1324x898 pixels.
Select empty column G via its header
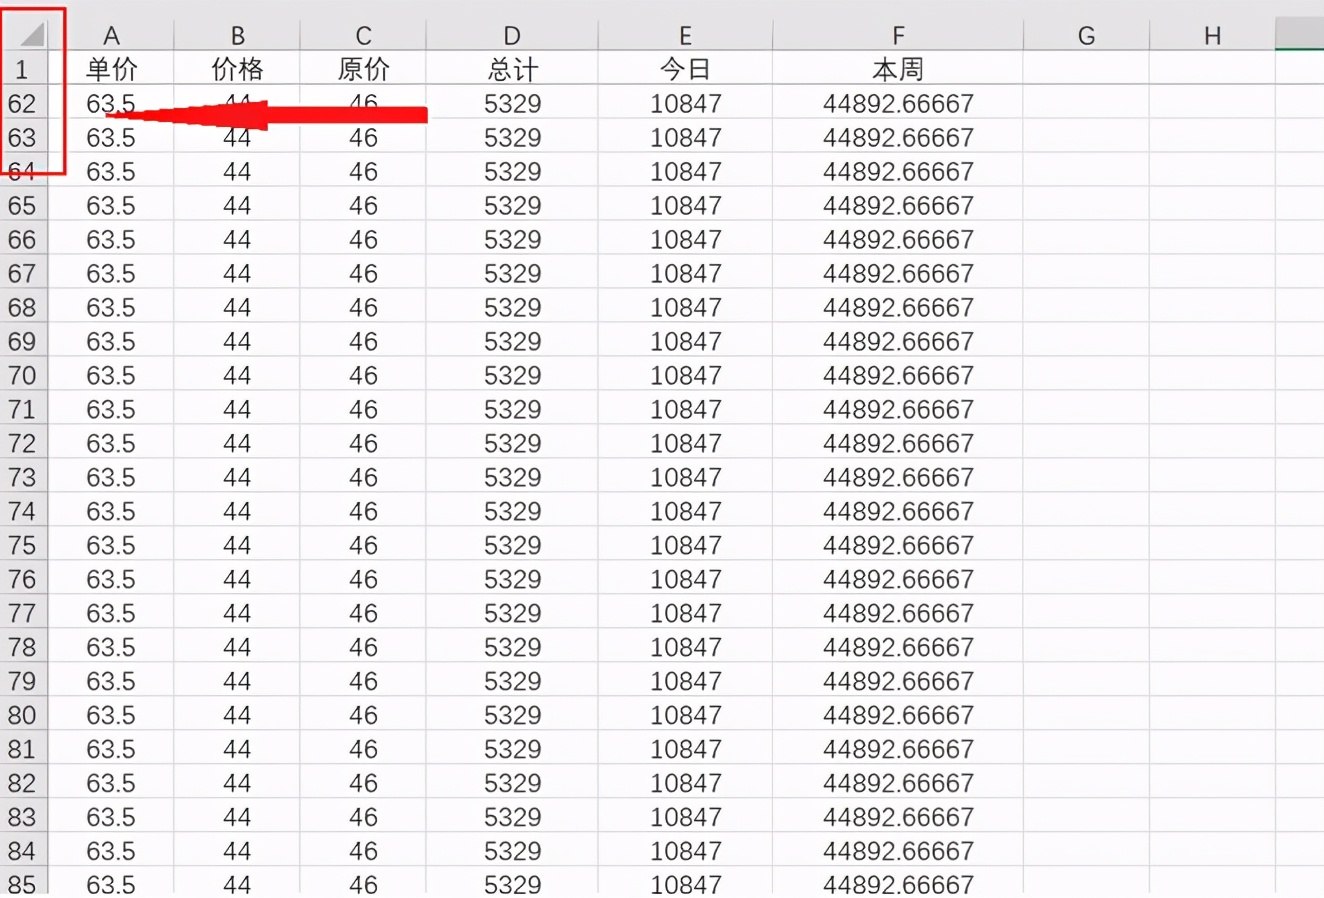point(1085,34)
